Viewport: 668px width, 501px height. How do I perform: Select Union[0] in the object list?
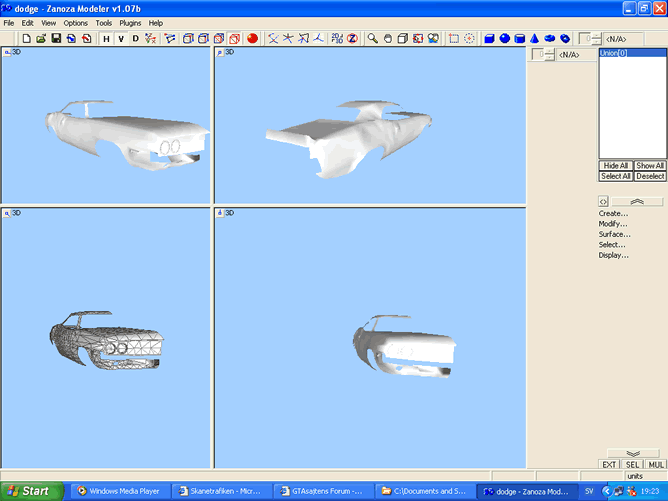coord(613,54)
